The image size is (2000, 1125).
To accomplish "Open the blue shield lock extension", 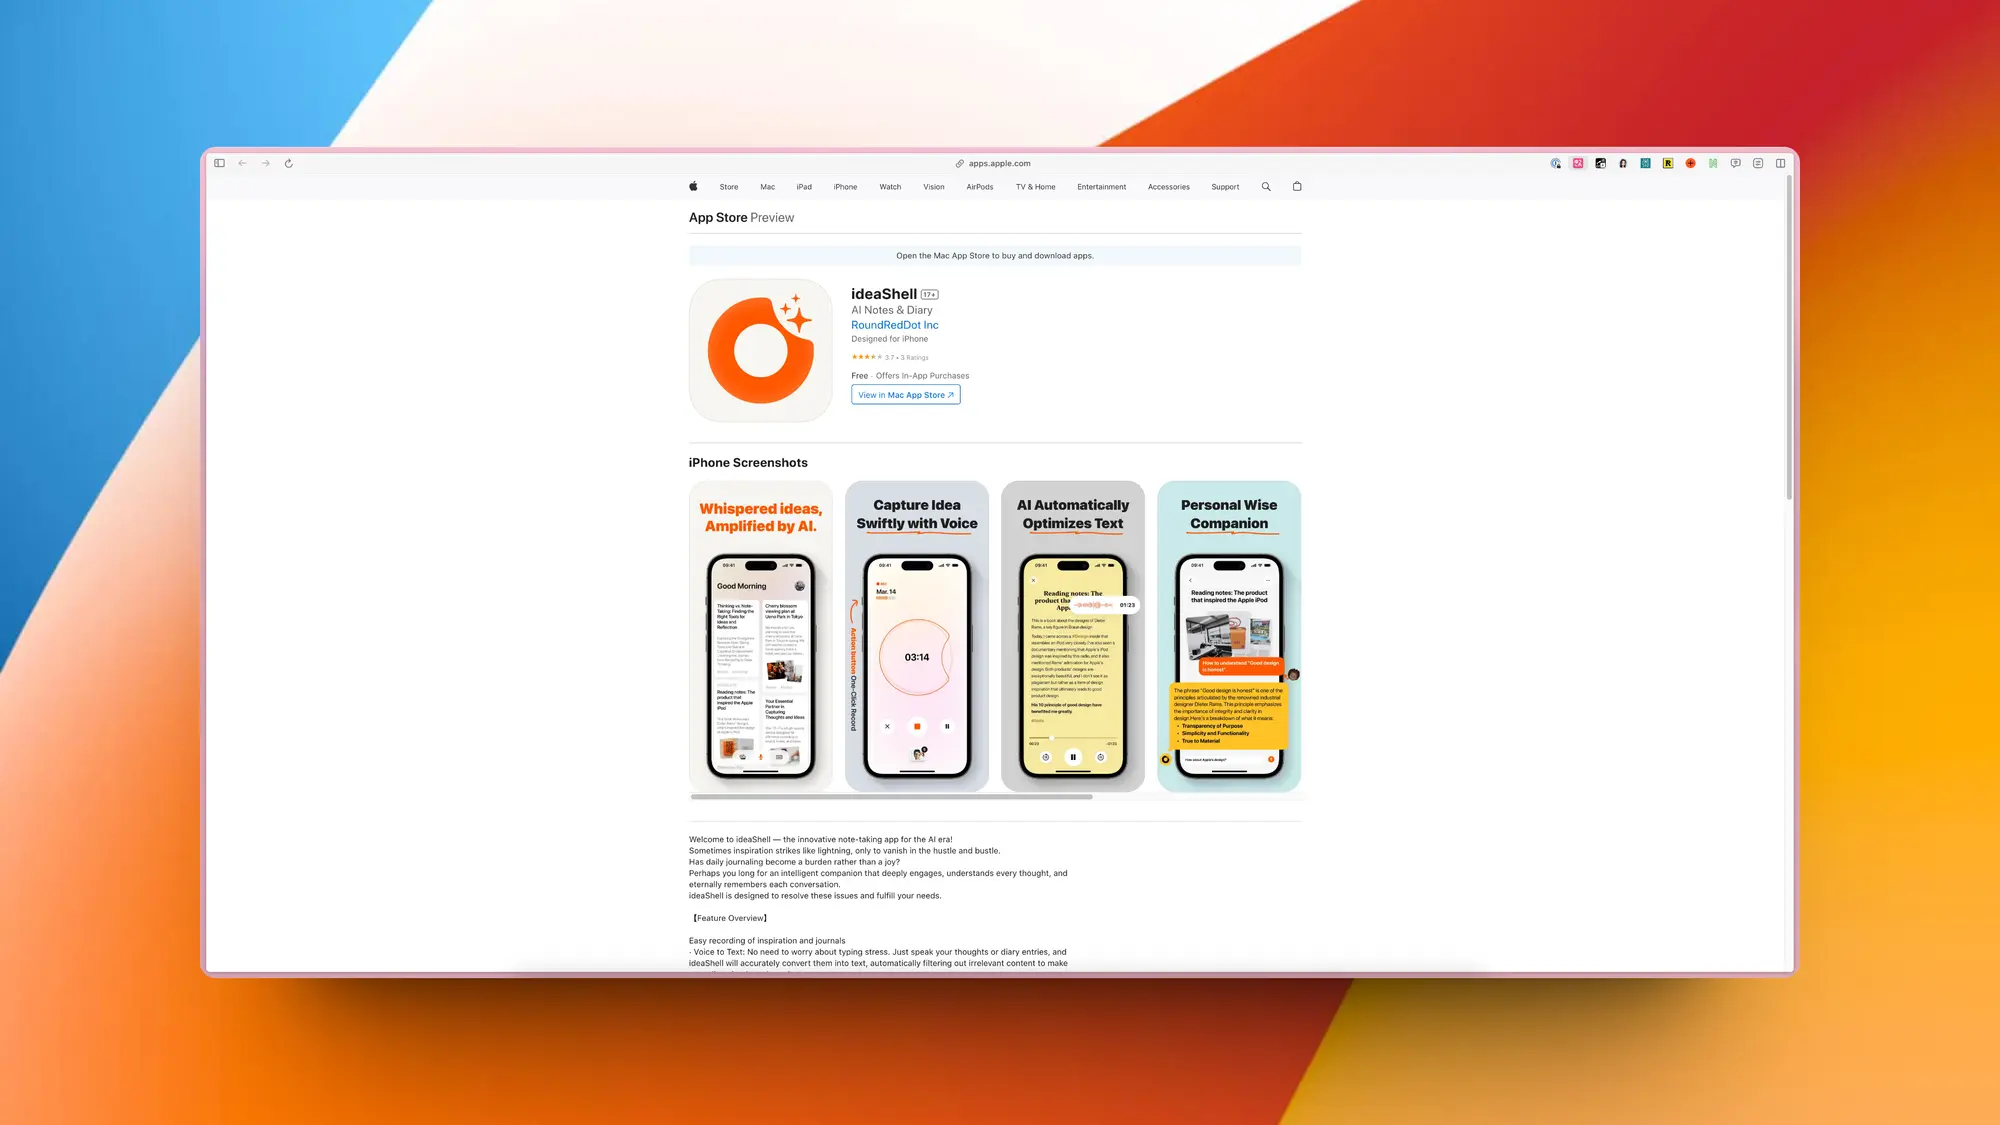I will 1556,163.
